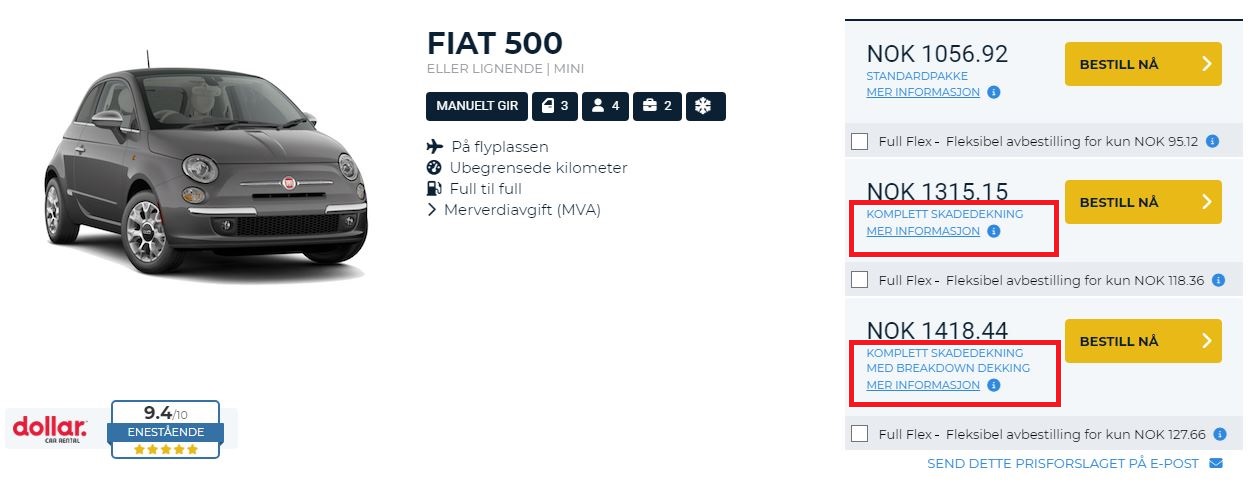Image resolution: width=1258 pixels, height=493 pixels.
Task: Click the envelope e-mail icon
Action: coord(1216,463)
